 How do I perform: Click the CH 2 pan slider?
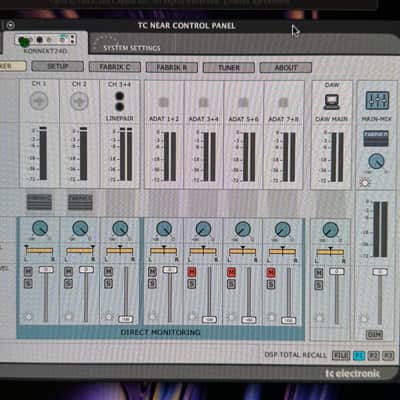pos(80,250)
